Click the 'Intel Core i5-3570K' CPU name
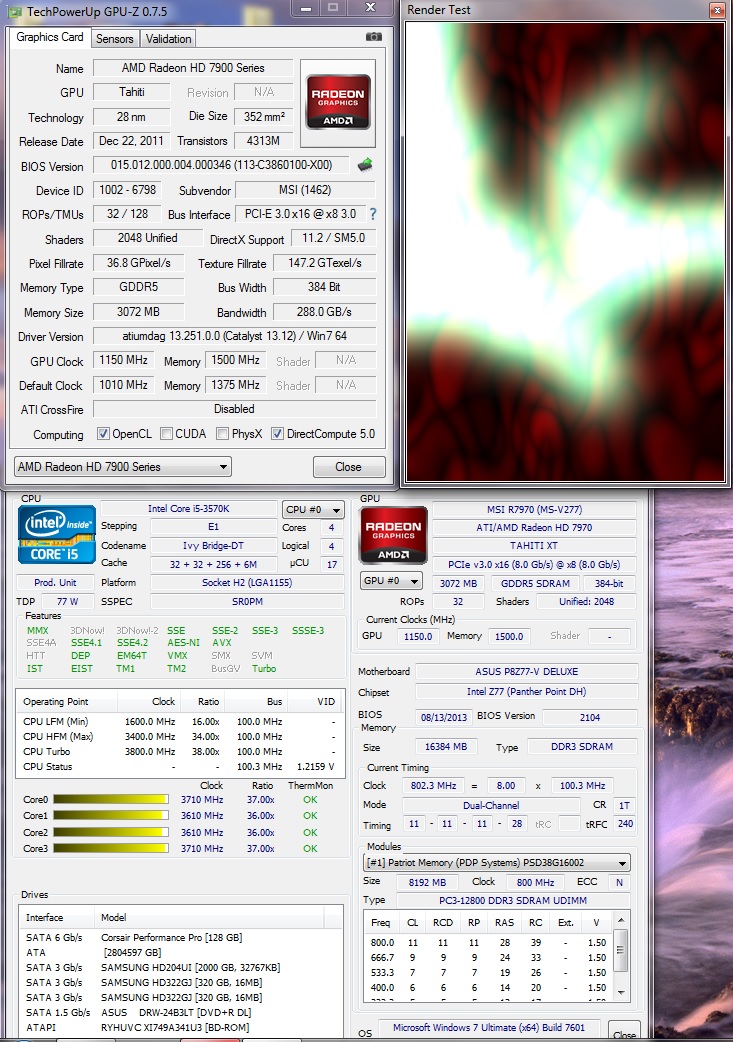 click(189, 508)
